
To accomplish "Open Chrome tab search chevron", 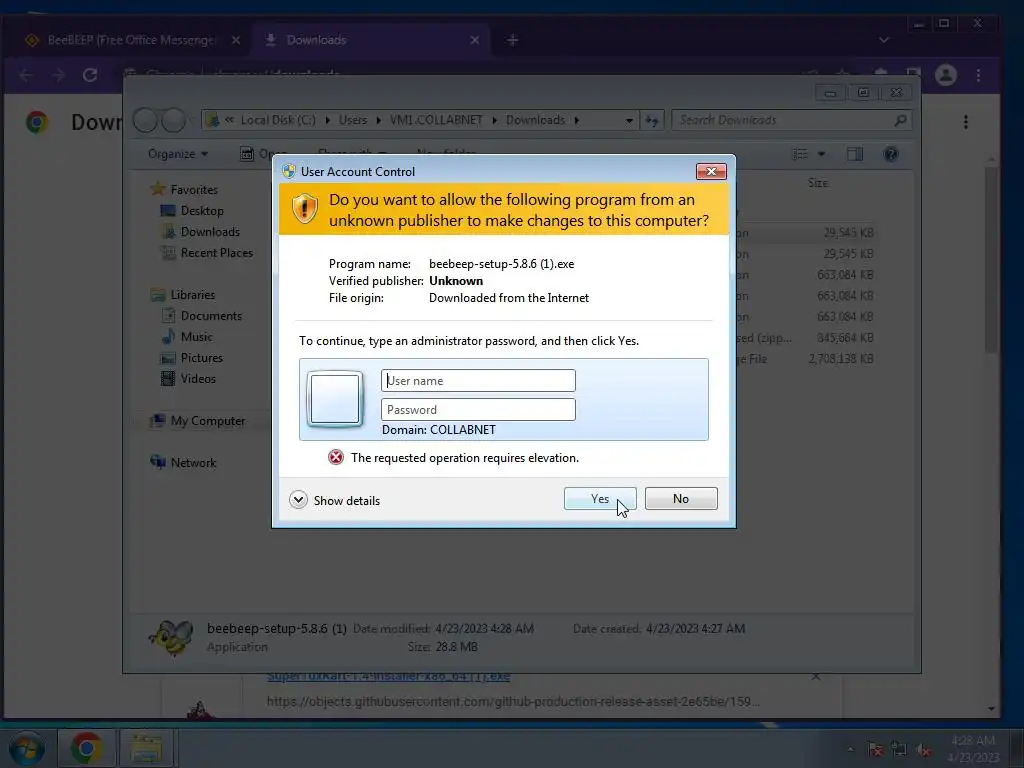I will [x=884, y=40].
